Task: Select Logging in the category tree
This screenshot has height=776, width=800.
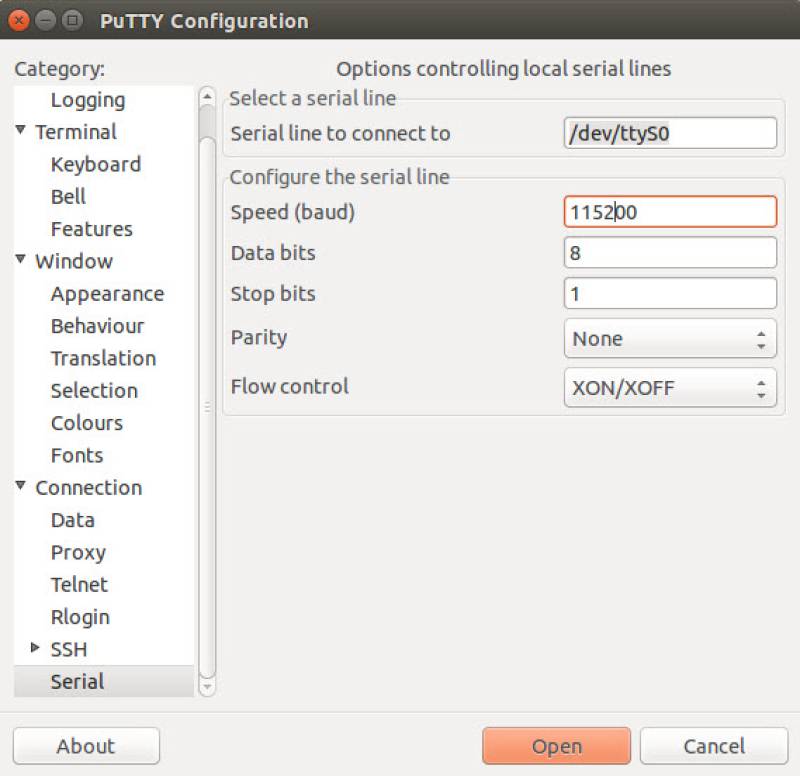Action: [x=88, y=100]
